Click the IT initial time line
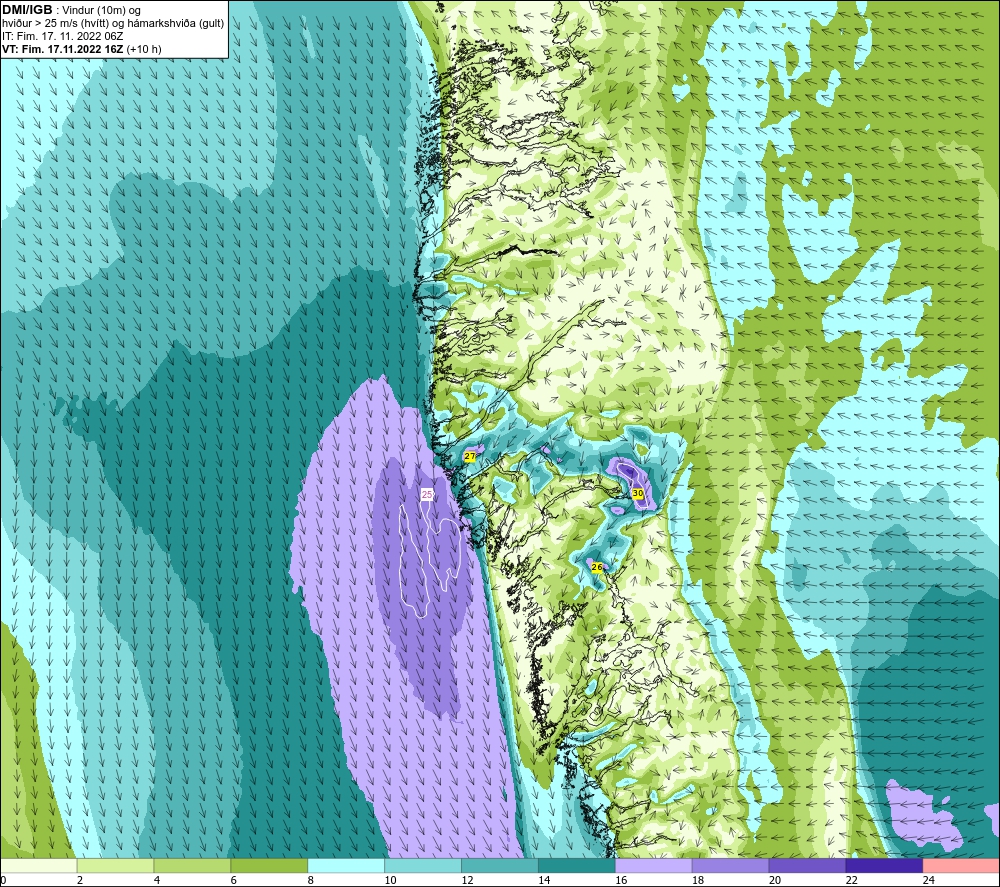 tap(62, 36)
